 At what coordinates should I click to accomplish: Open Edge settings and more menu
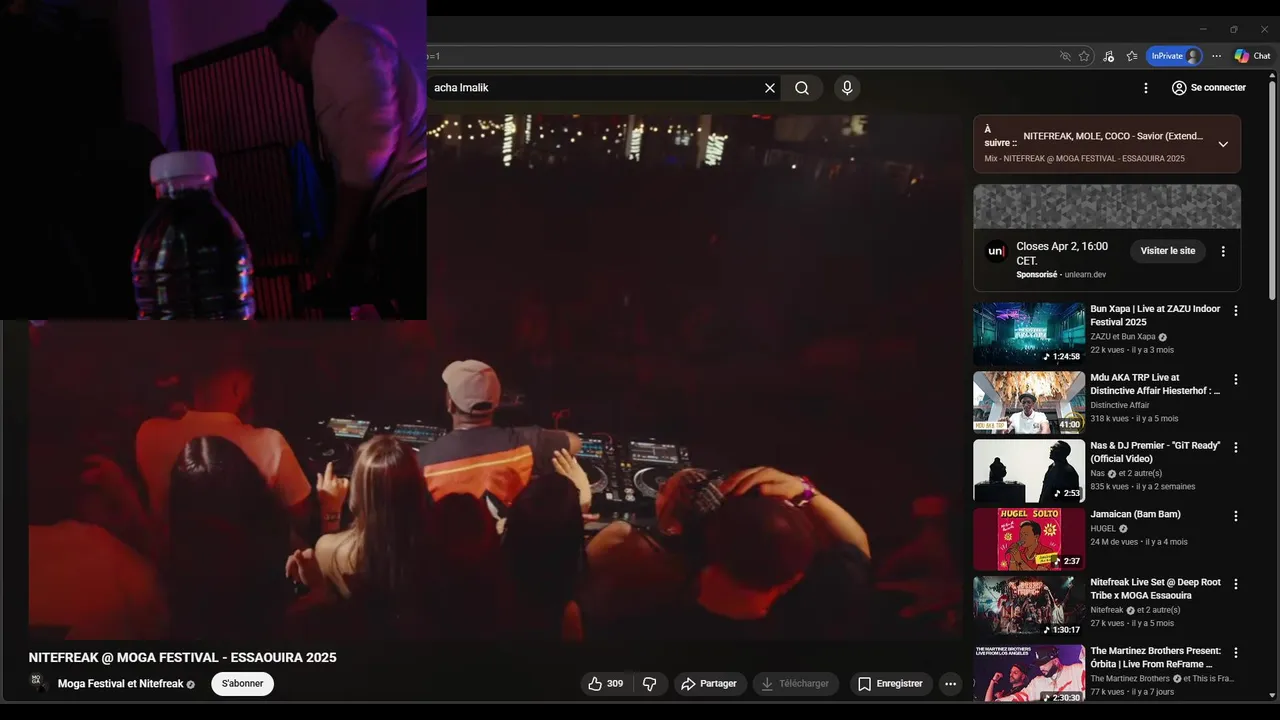[x=1216, y=56]
